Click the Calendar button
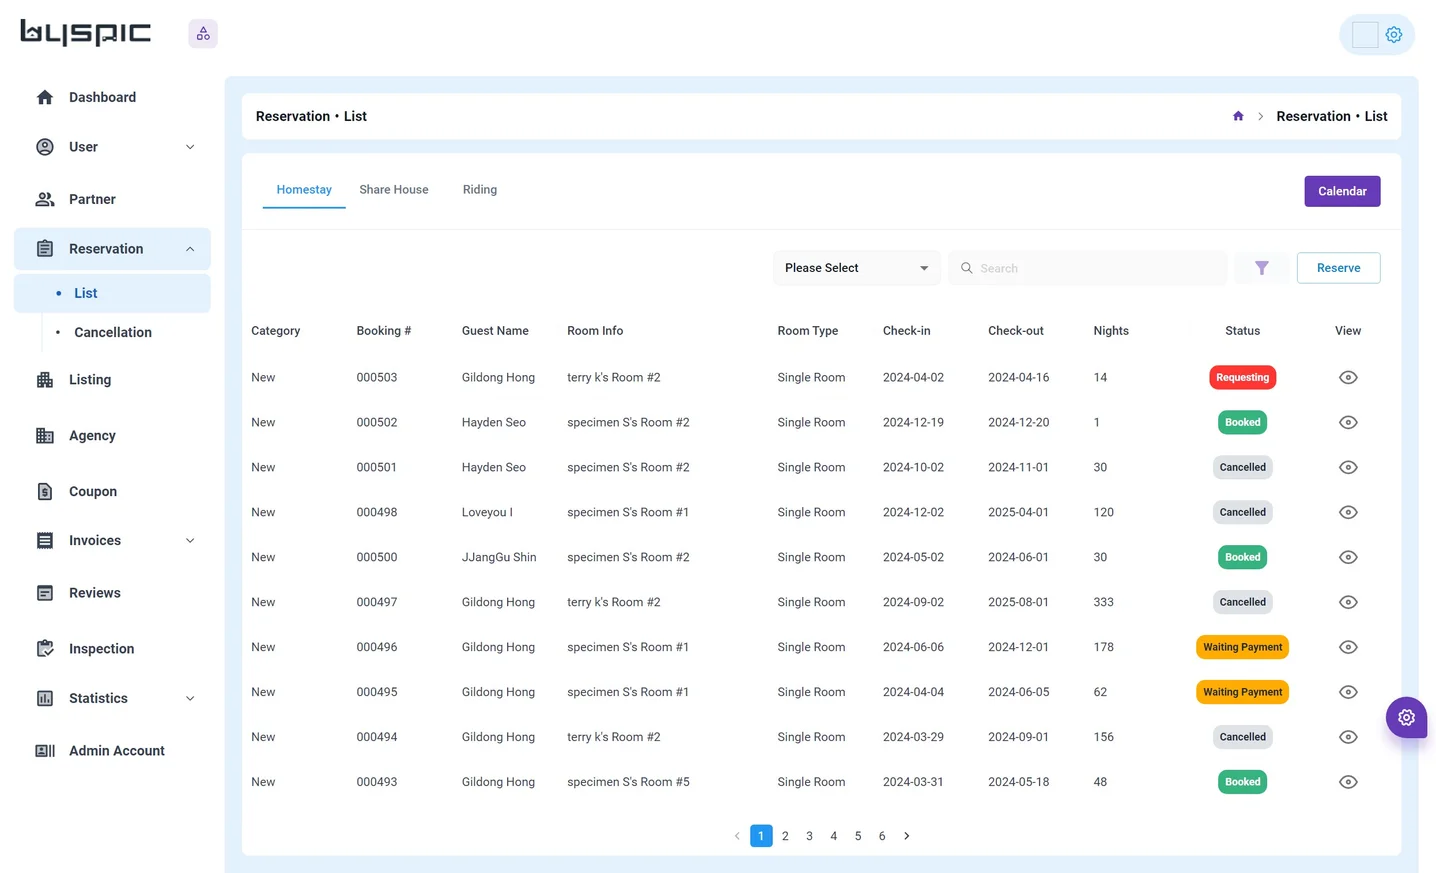Screen dimensions: 1436x873 [x=1342, y=191]
